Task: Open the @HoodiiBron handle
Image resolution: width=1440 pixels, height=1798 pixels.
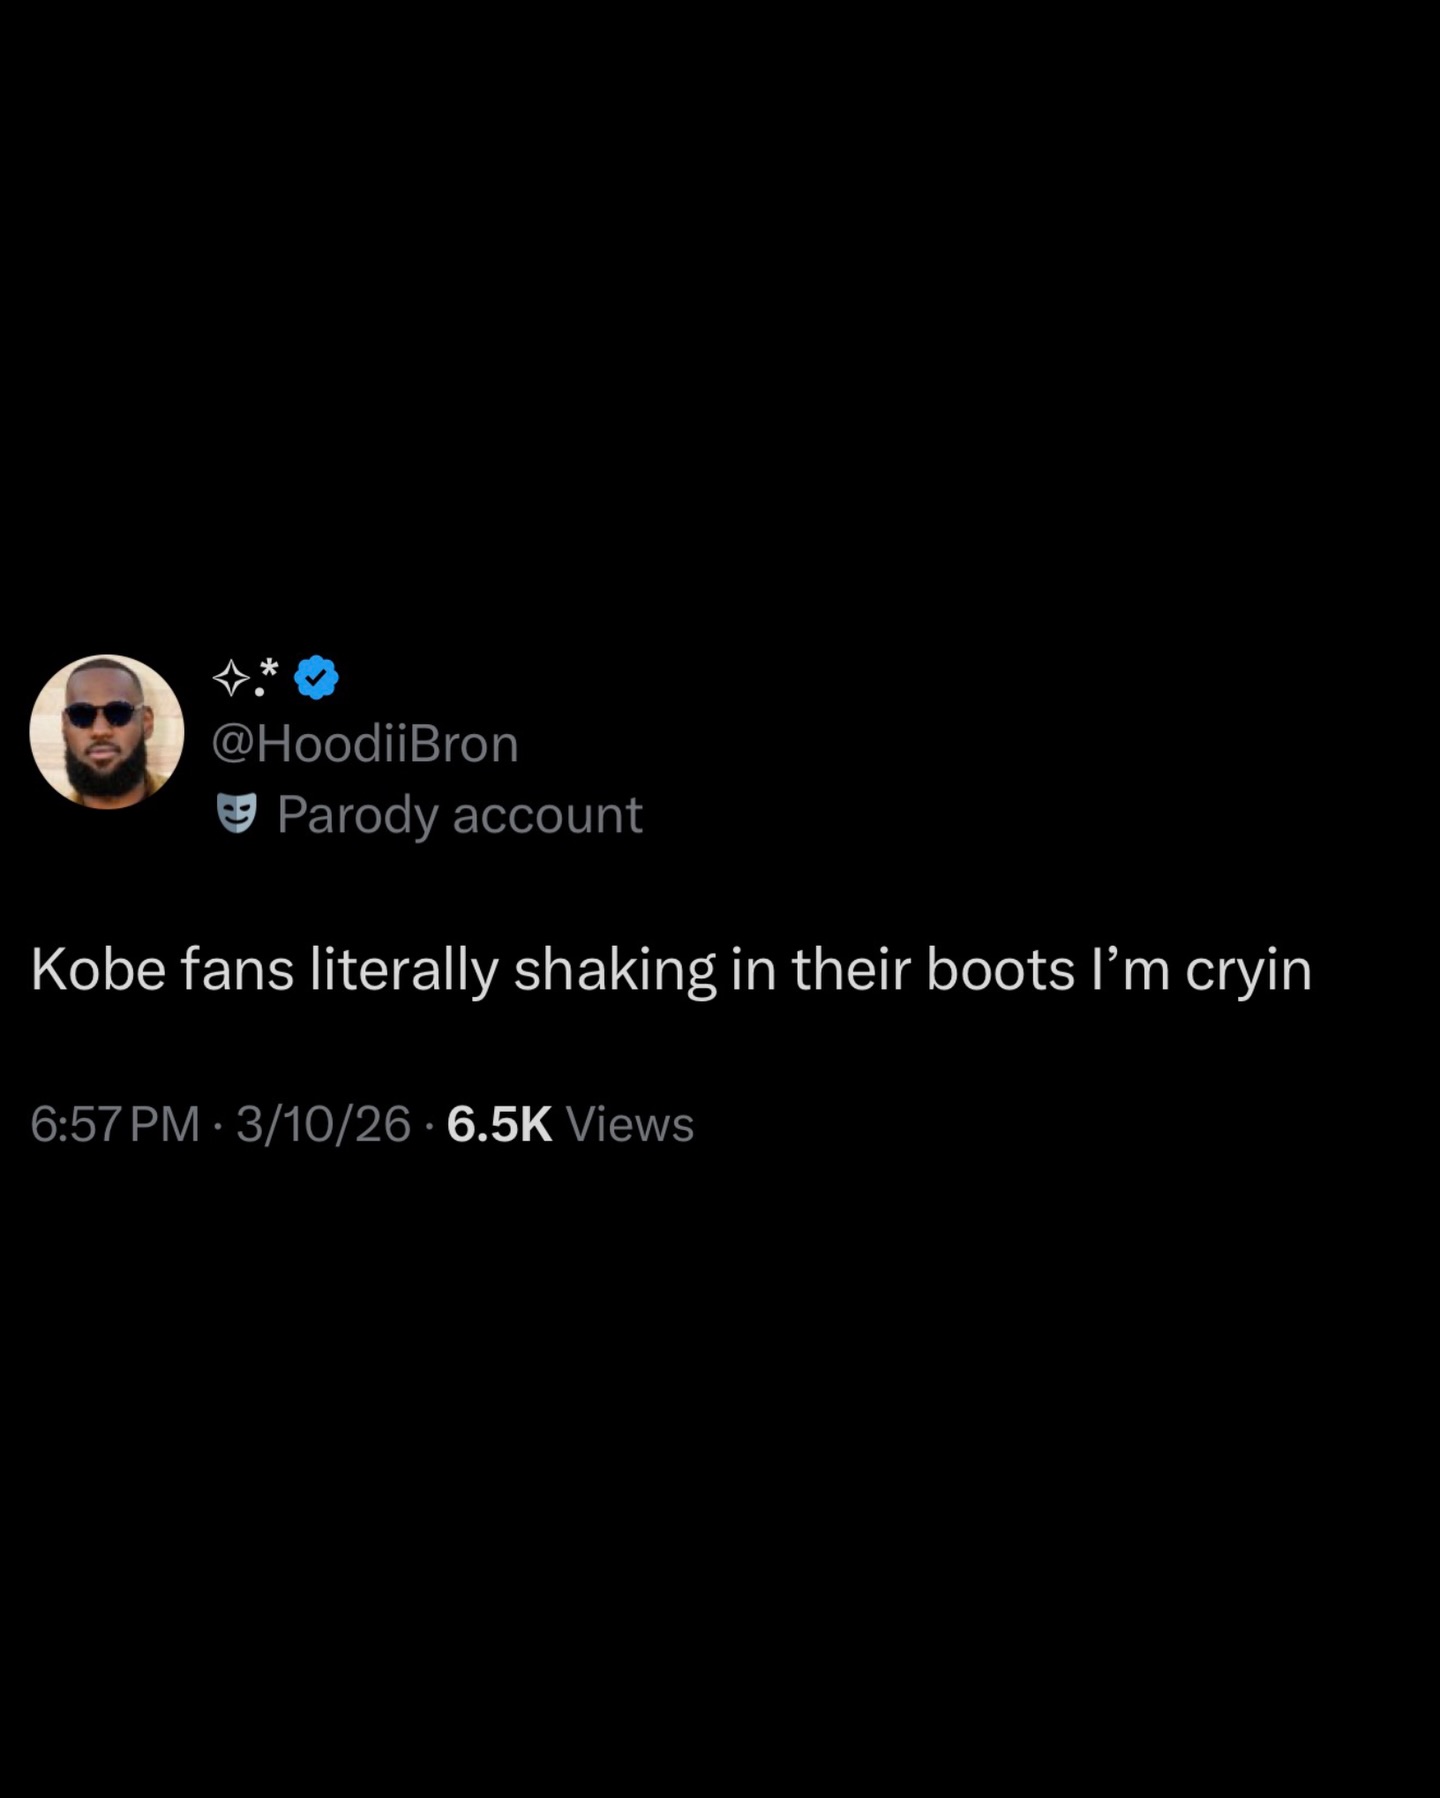Action: pyautogui.click(x=365, y=744)
